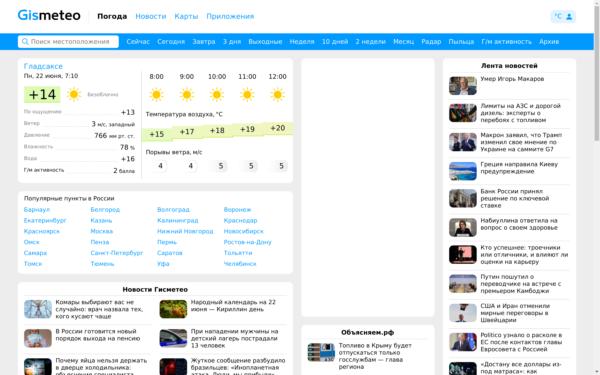600x375 pixels.
Task: Read При нападении мужчины на детский лагерь
Action: (234, 338)
